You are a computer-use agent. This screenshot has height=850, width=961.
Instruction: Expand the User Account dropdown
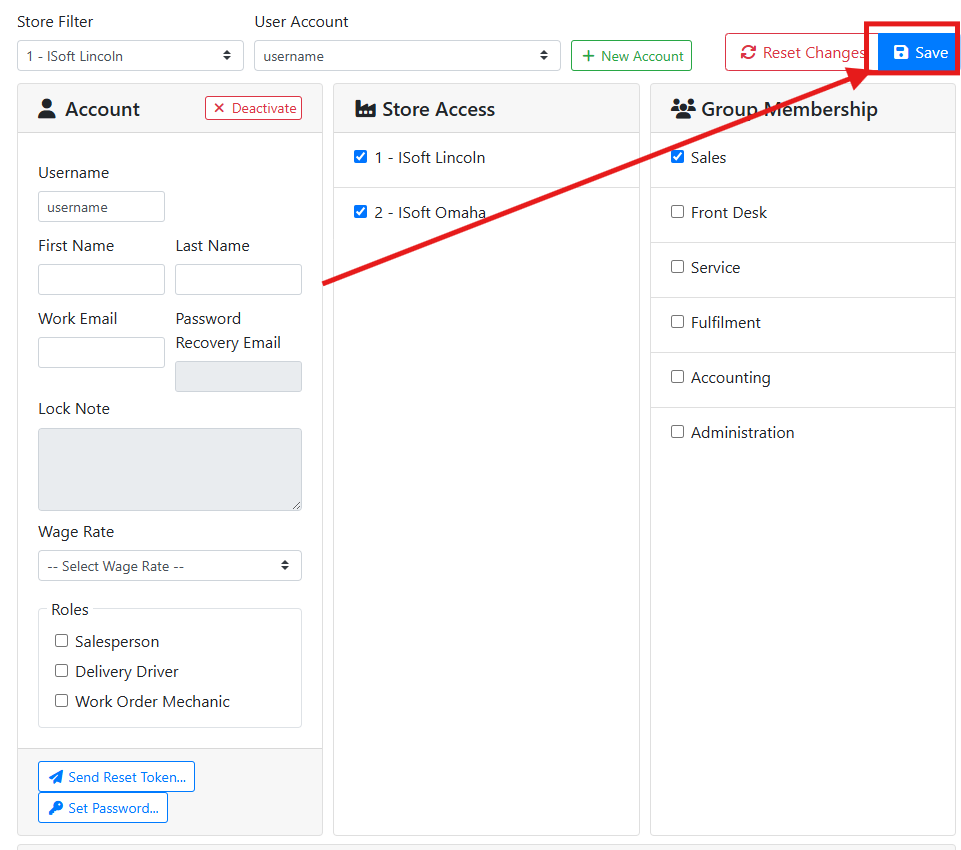click(x=407, y=56)
